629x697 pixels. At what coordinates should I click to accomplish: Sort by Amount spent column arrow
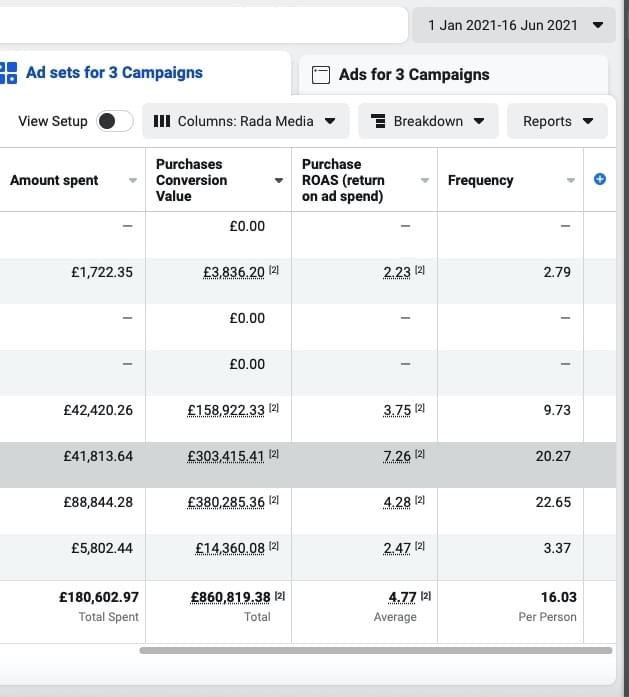tap(133, 180)
